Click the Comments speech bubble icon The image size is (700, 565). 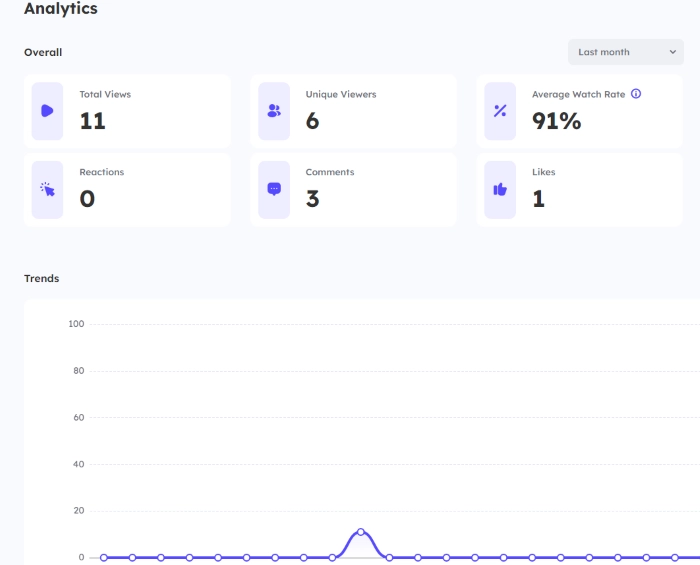(274, 189)
